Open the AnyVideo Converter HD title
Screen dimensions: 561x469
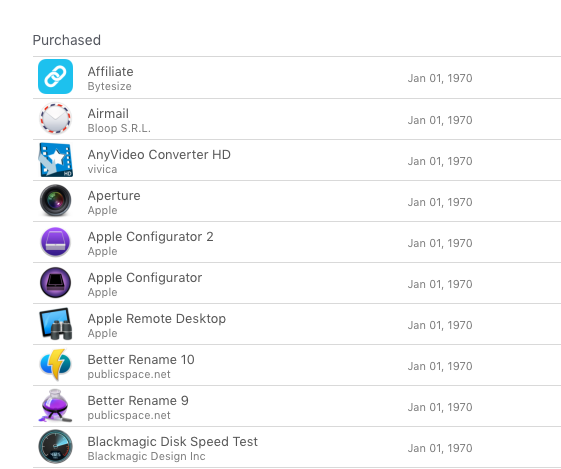(159, 155)
